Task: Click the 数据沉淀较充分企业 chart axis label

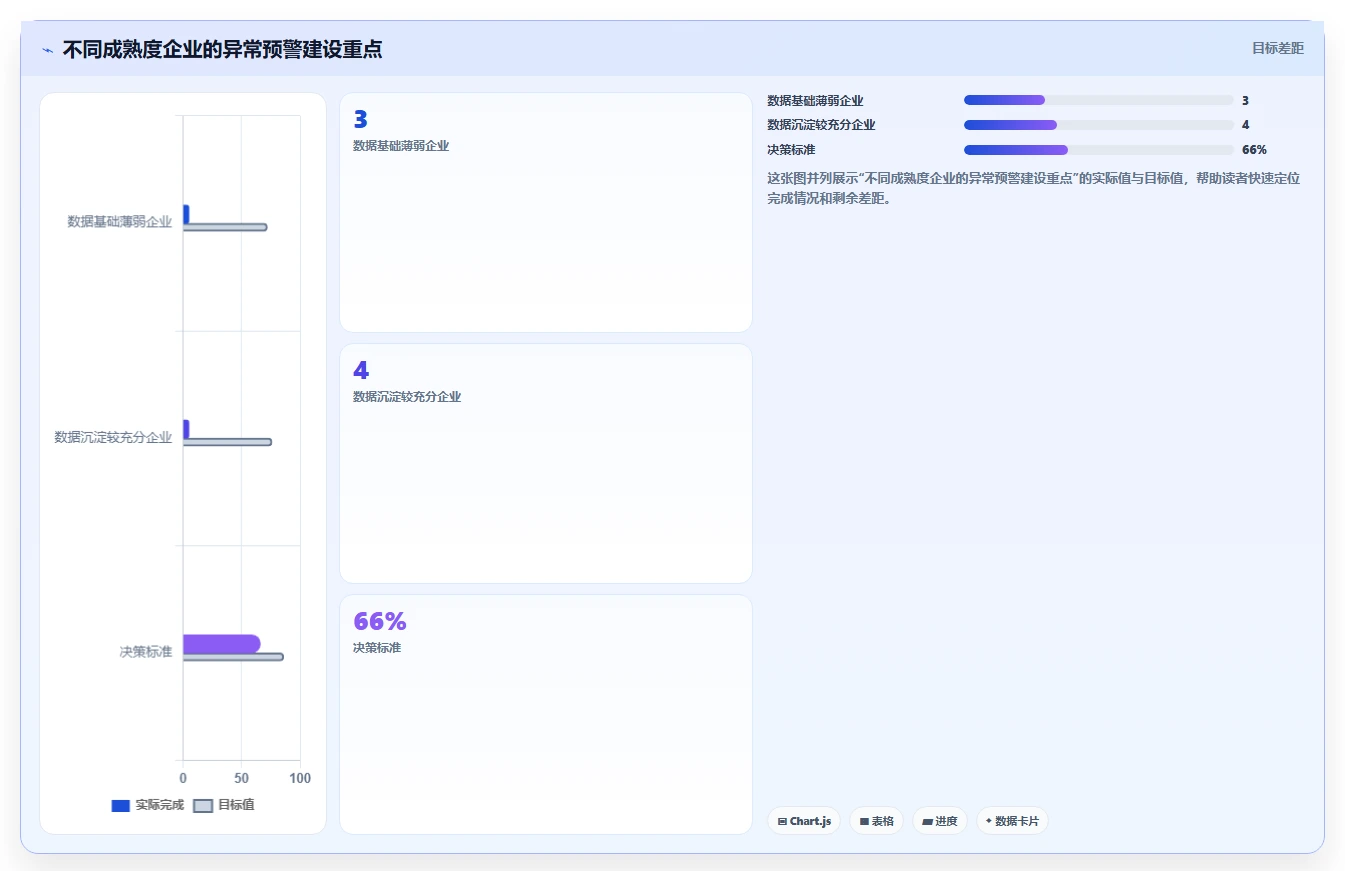Action: pyautogui.click(x=113, y=437)
